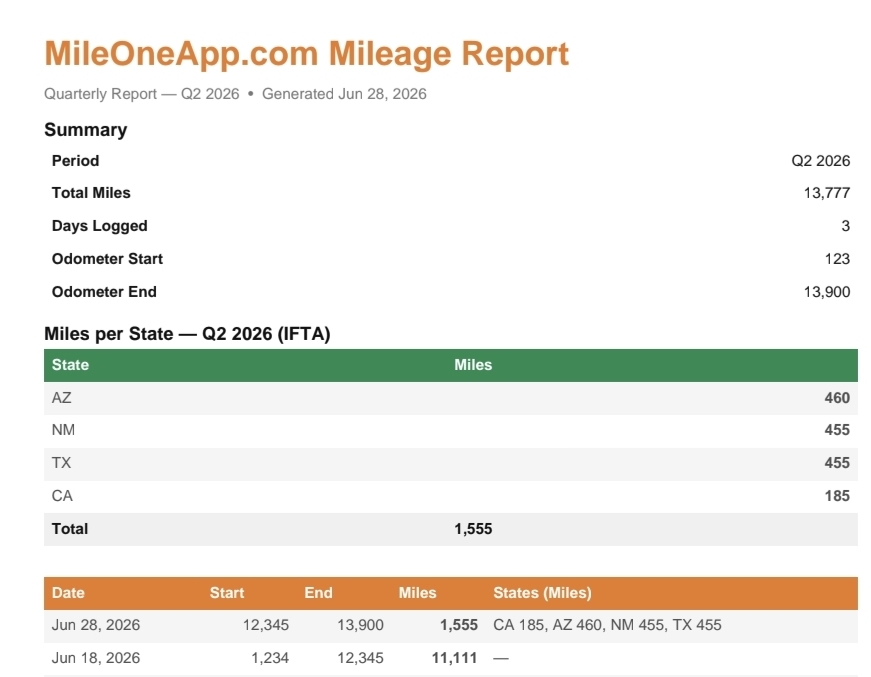
Task: Select the AZ miles value 460
Action: [x=837, y=398]
